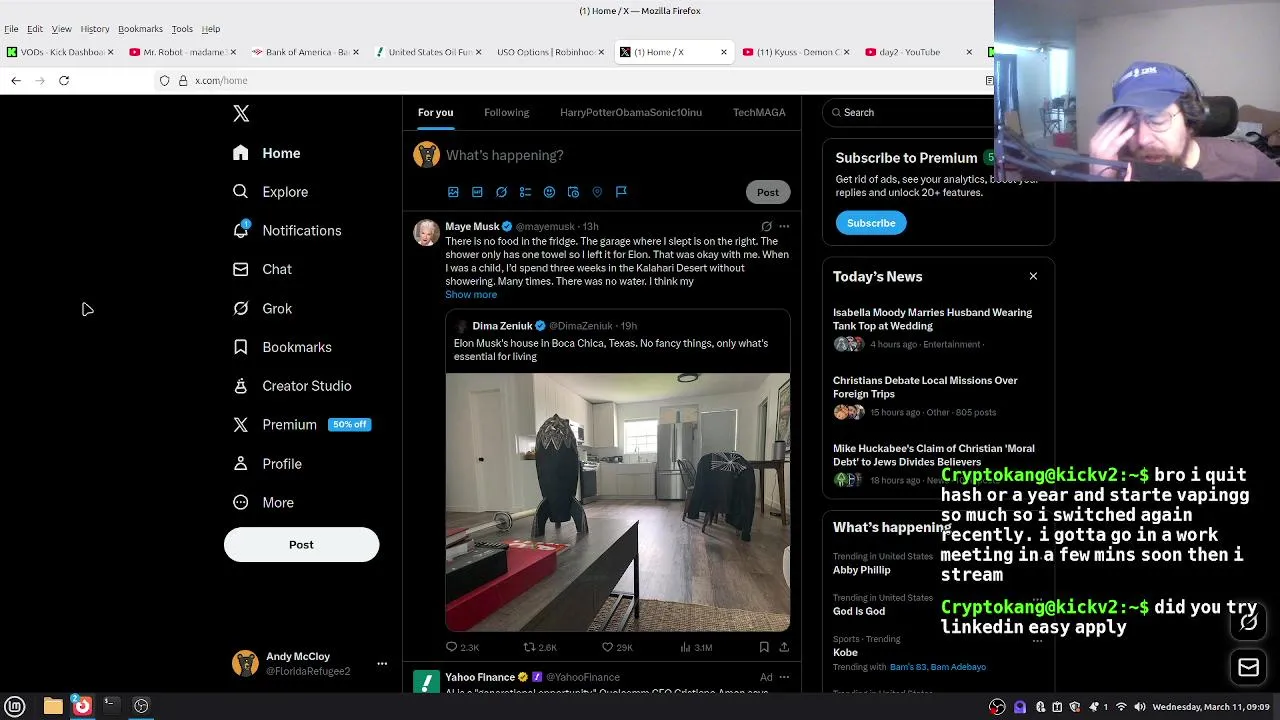The height and width of the screenshot is (720, 1280).
Task: Open Chat messages
Action: click(262, 269)
